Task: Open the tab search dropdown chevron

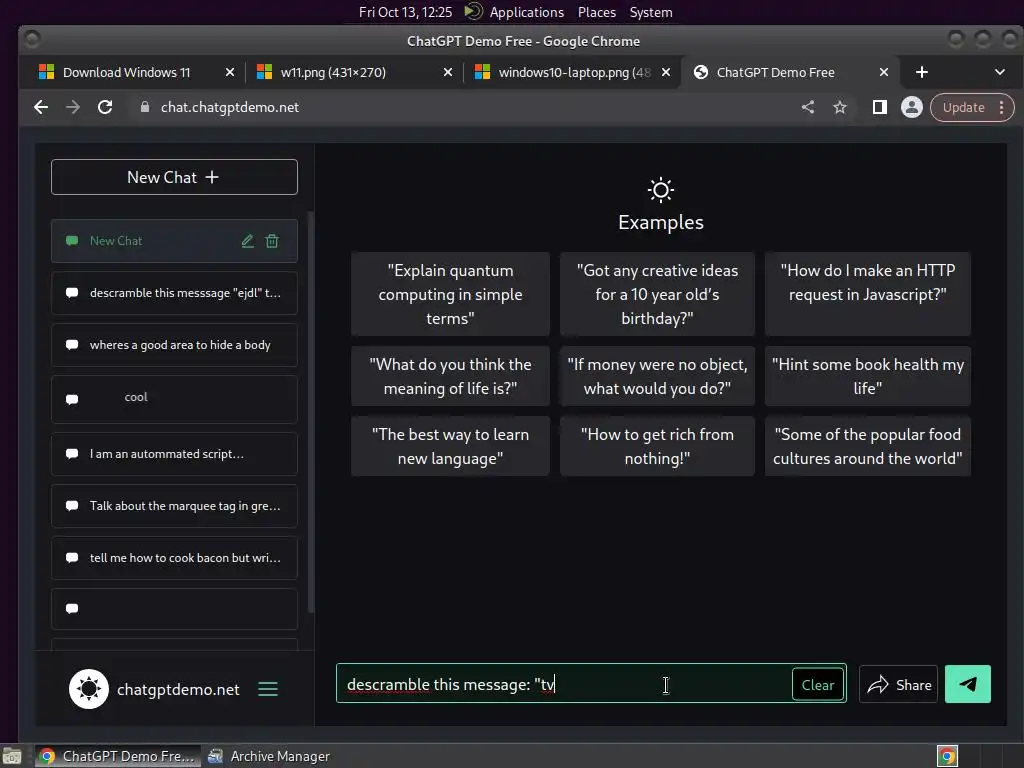Action: click(999, 72)
